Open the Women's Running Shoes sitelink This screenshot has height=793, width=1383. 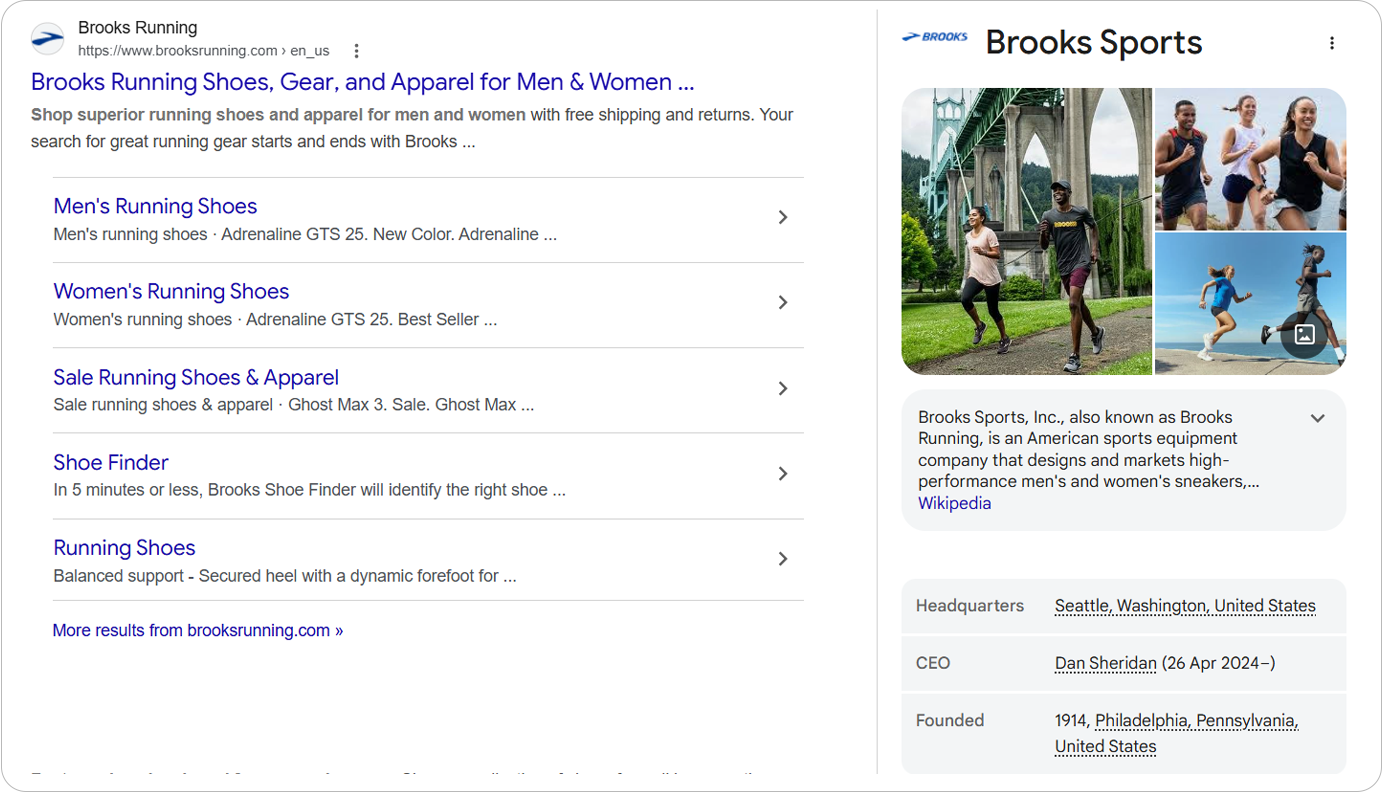tap(171, 291)
